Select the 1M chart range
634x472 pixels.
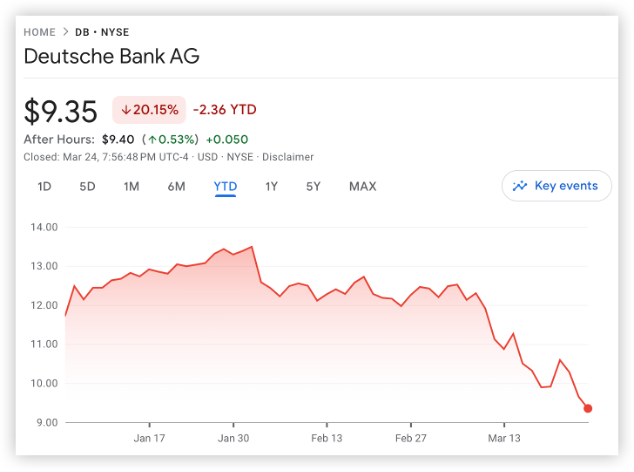tap(131, 186)
